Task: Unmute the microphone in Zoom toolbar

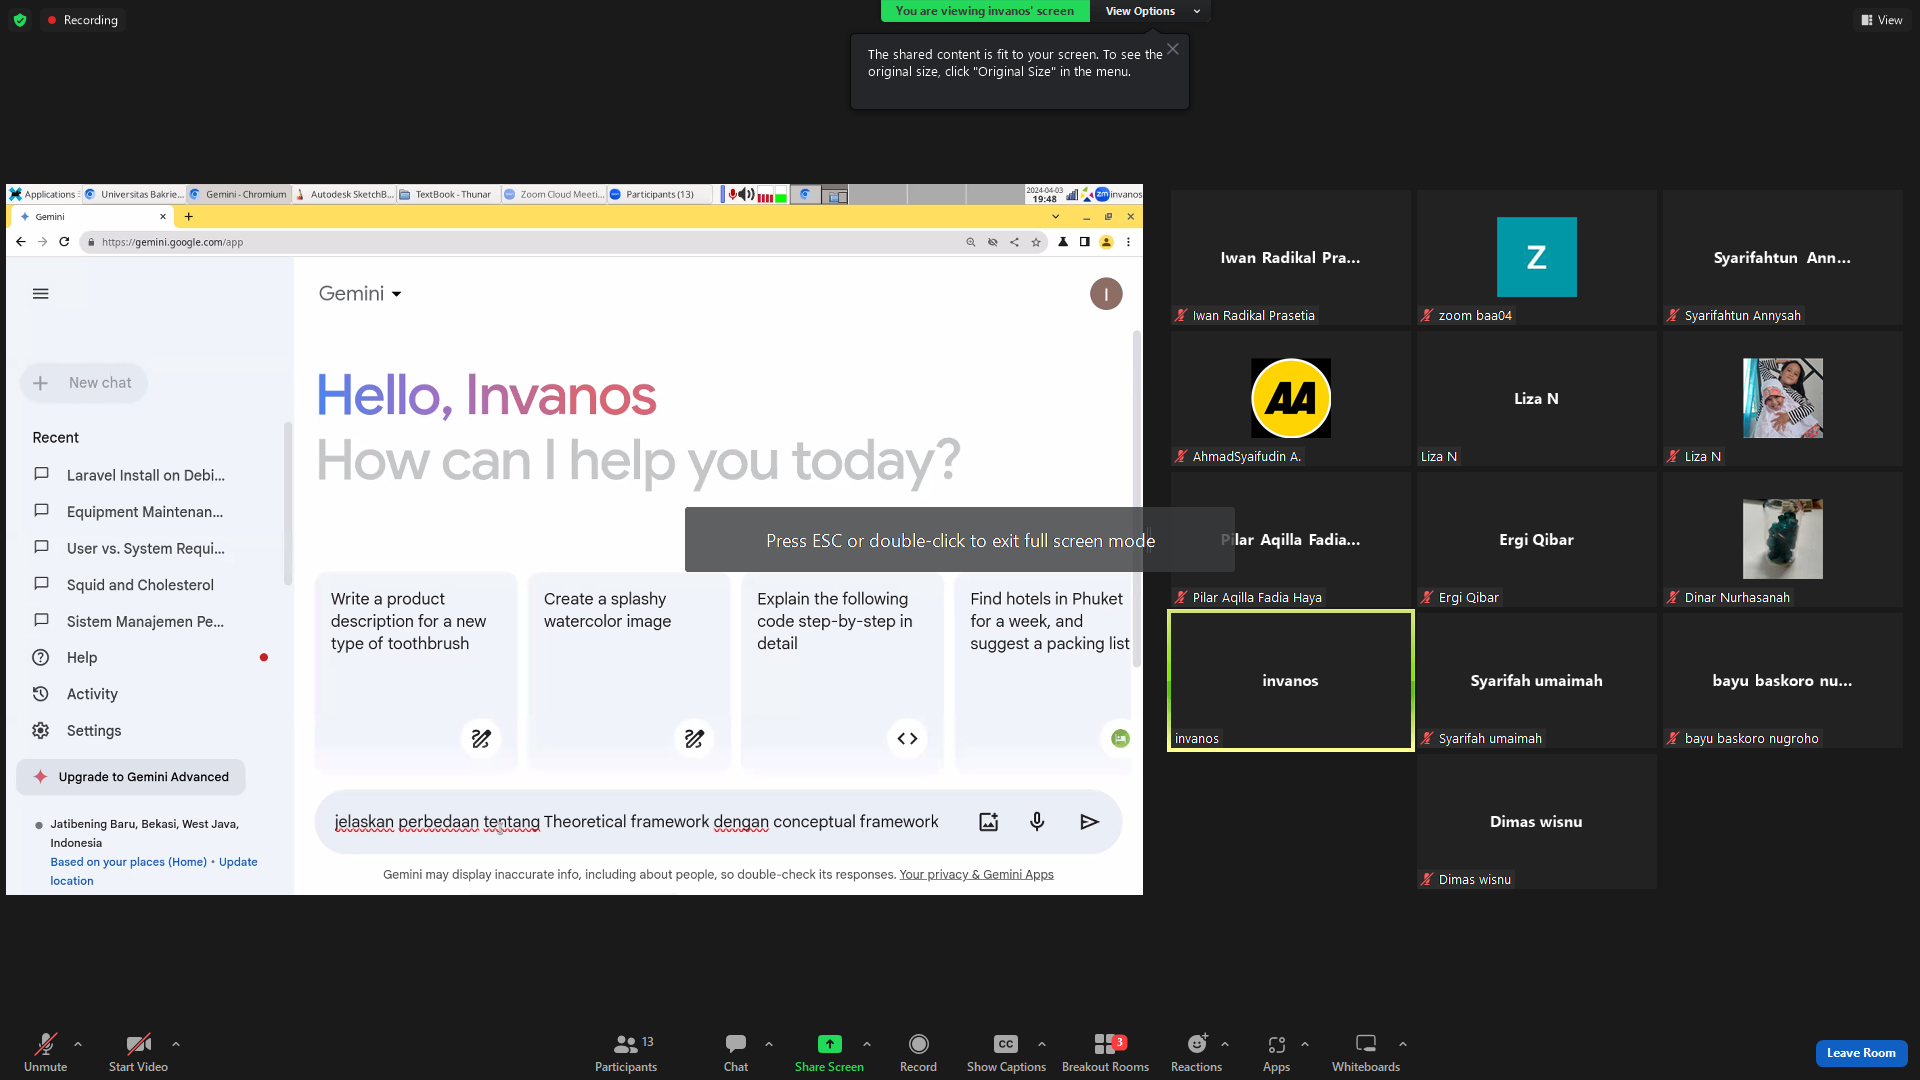Action: click(45, 1052)
